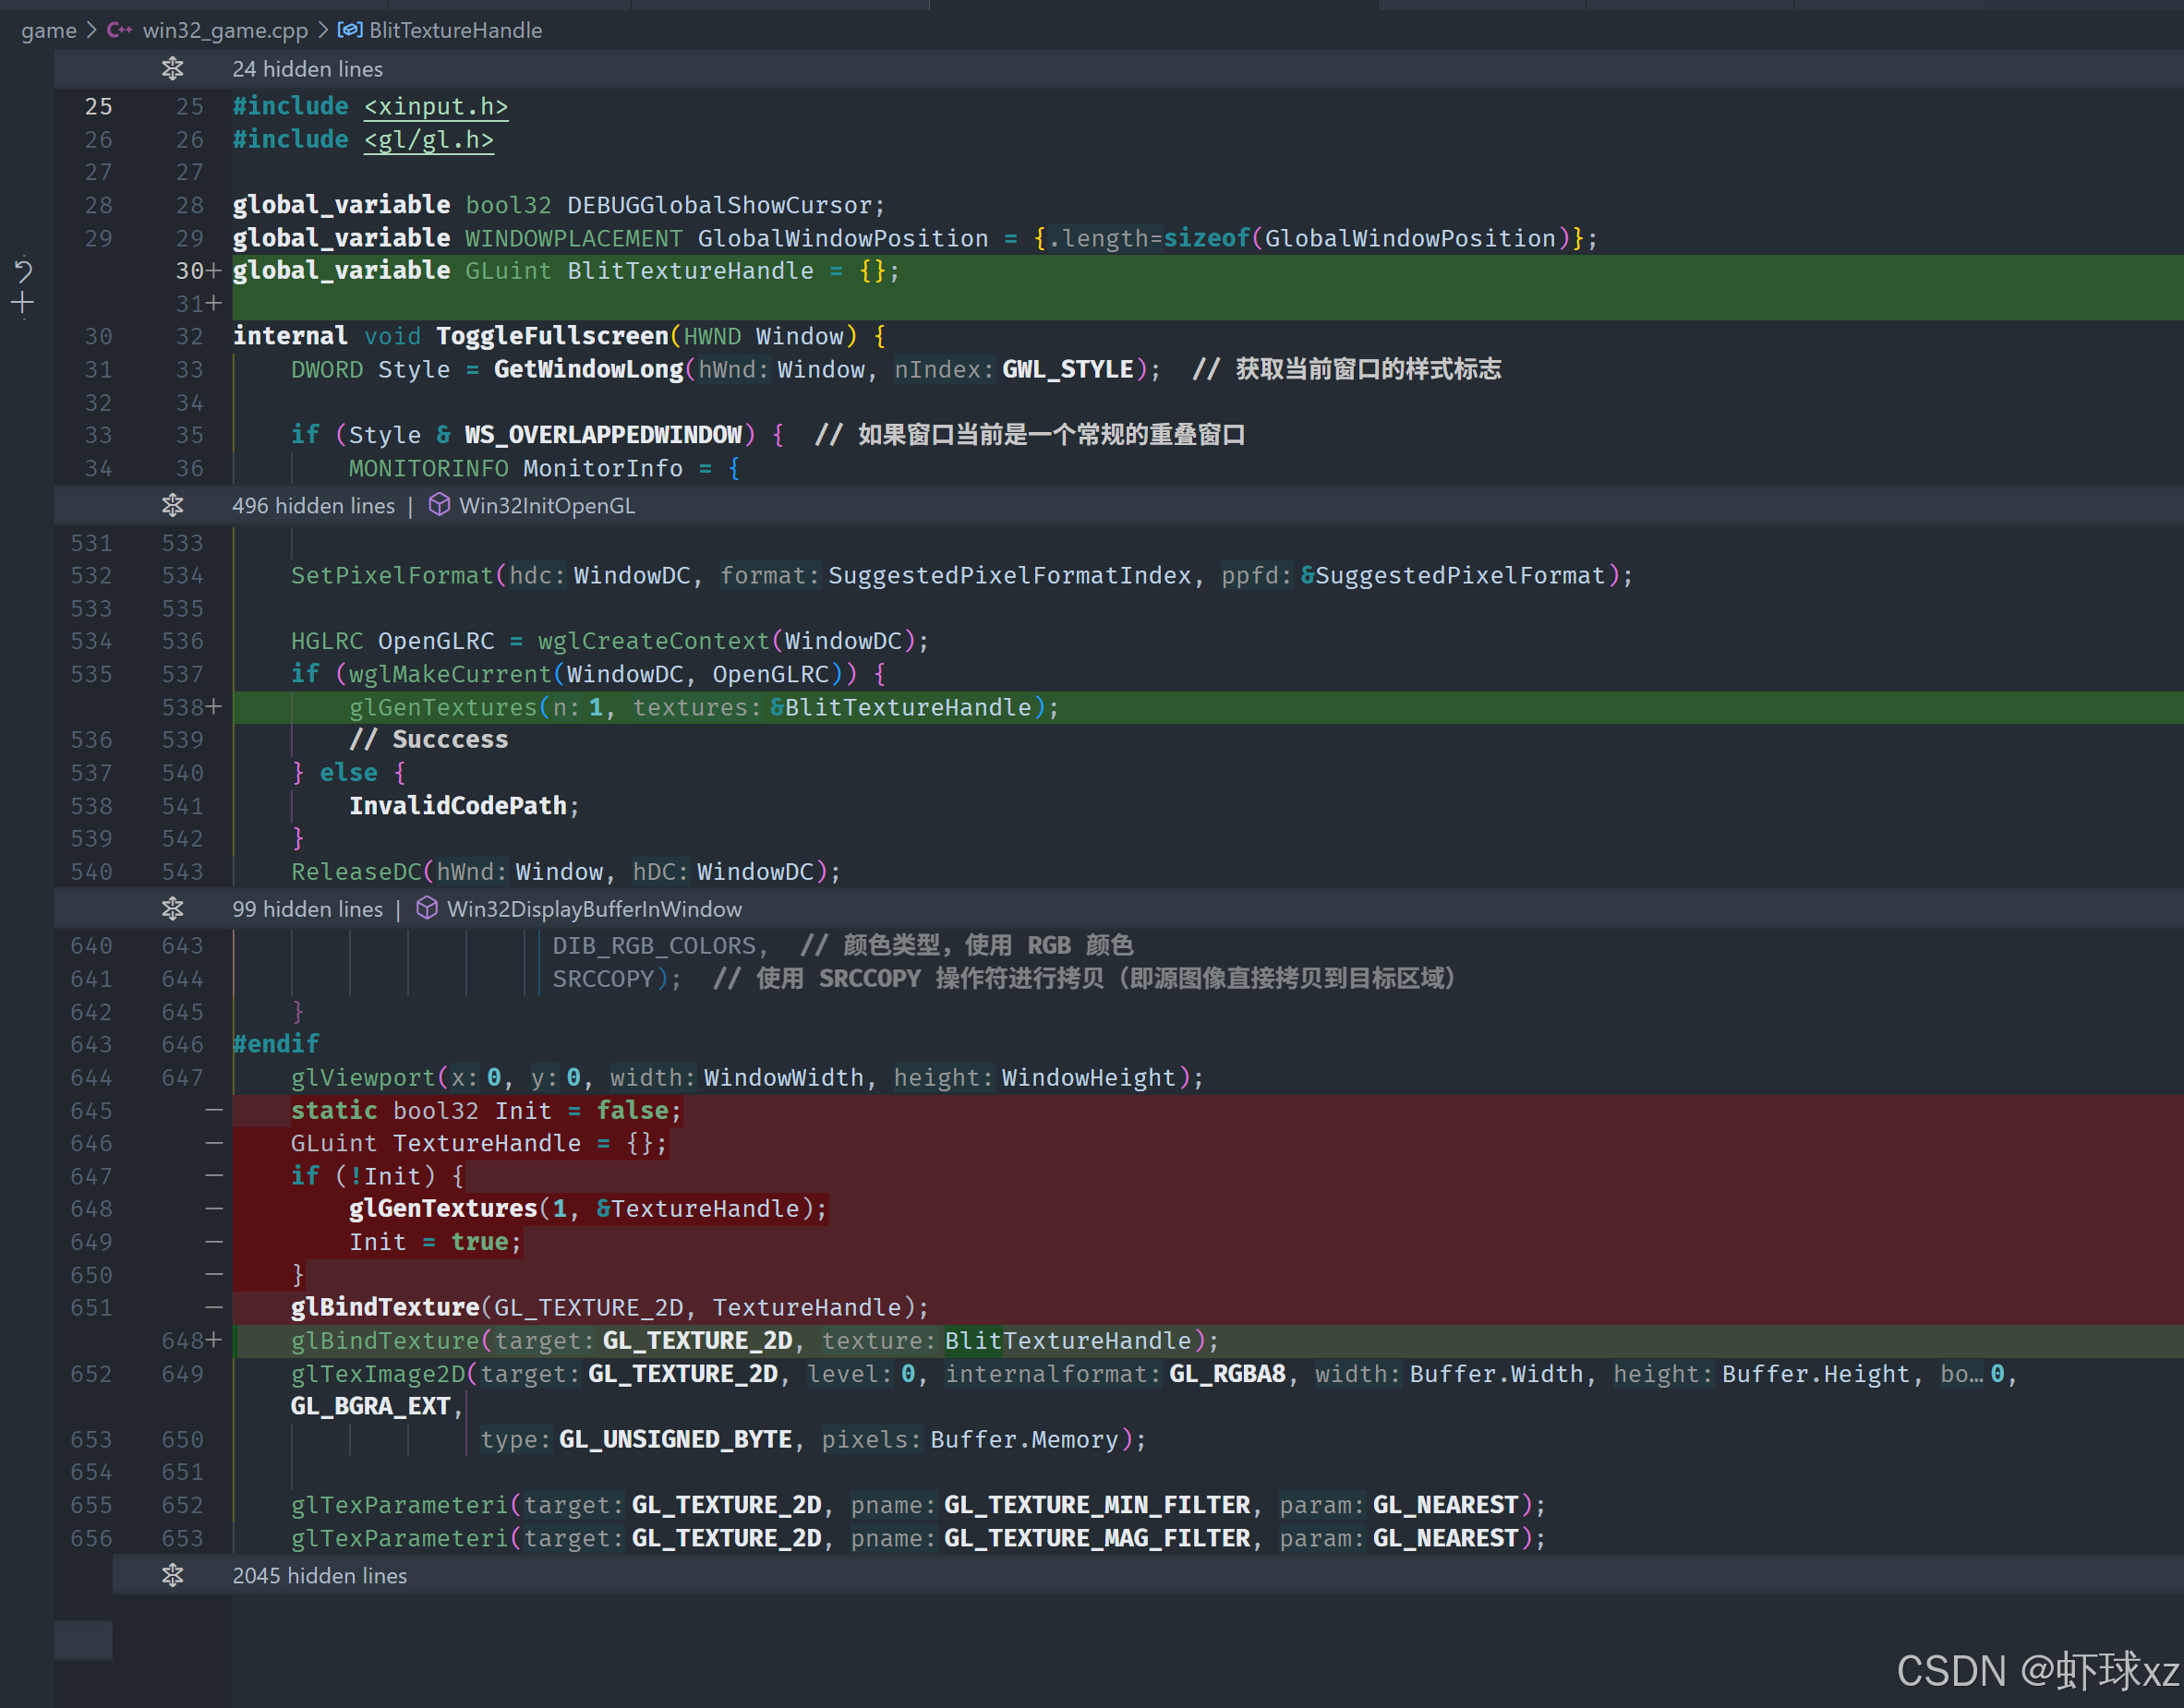This screenshot has height=1708, width=2184.
Task: Click added line 538 glGenTextures call
Action: pyautogui.click(x=443, y=708)
